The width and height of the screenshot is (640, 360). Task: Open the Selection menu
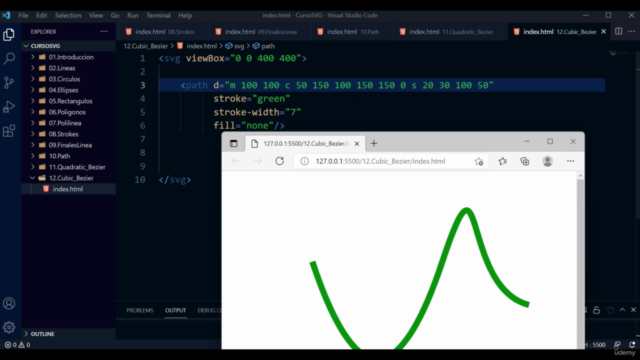[x=68, y=15]
